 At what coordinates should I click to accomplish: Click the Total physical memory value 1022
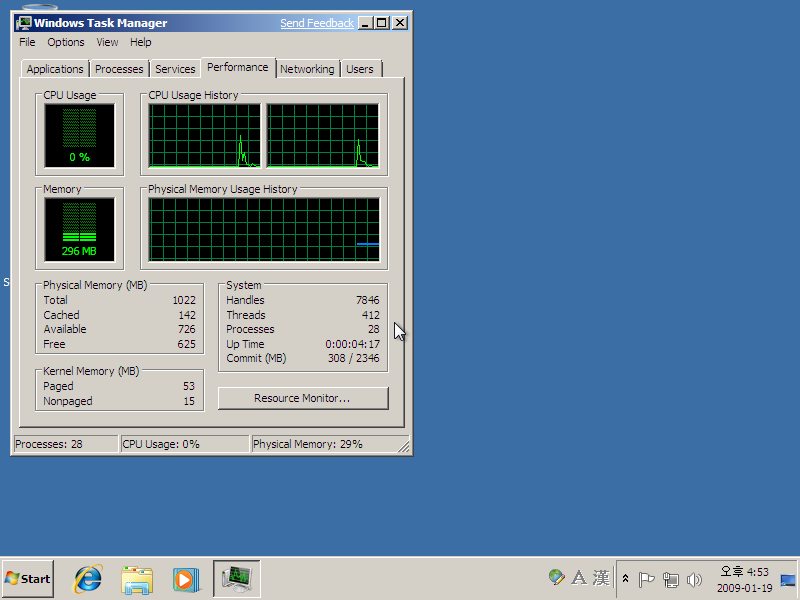click(x=184, y=301)
